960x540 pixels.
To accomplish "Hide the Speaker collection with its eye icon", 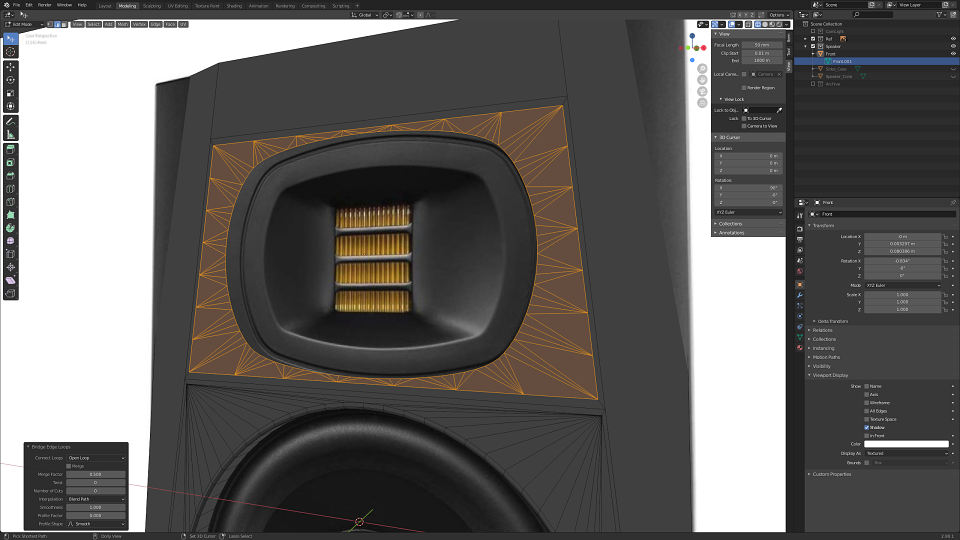I will click(953, 46).
